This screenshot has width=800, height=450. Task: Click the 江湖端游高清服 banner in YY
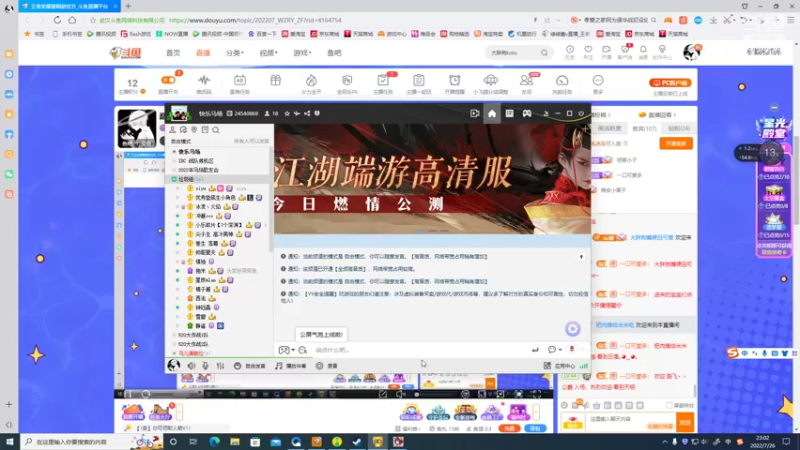coord(432,179)
